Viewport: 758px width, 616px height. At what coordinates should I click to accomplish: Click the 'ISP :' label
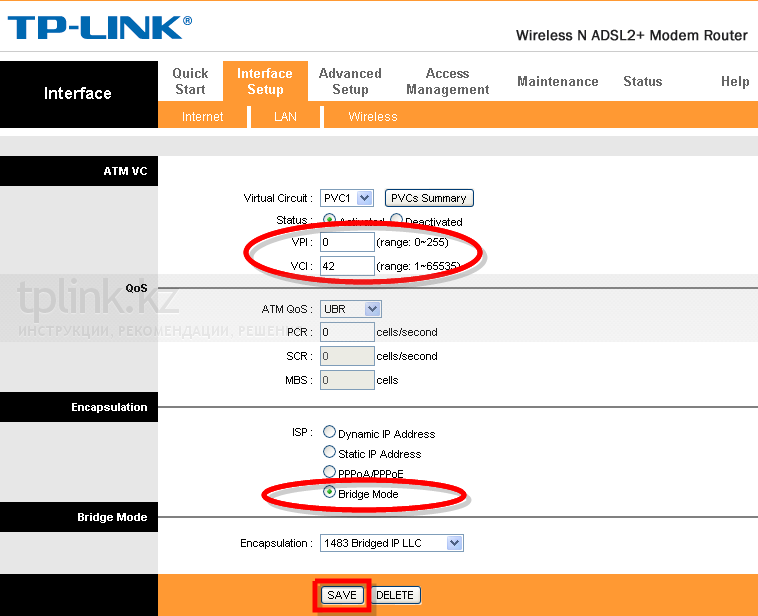pyautogui.click(x=303, y=432)
